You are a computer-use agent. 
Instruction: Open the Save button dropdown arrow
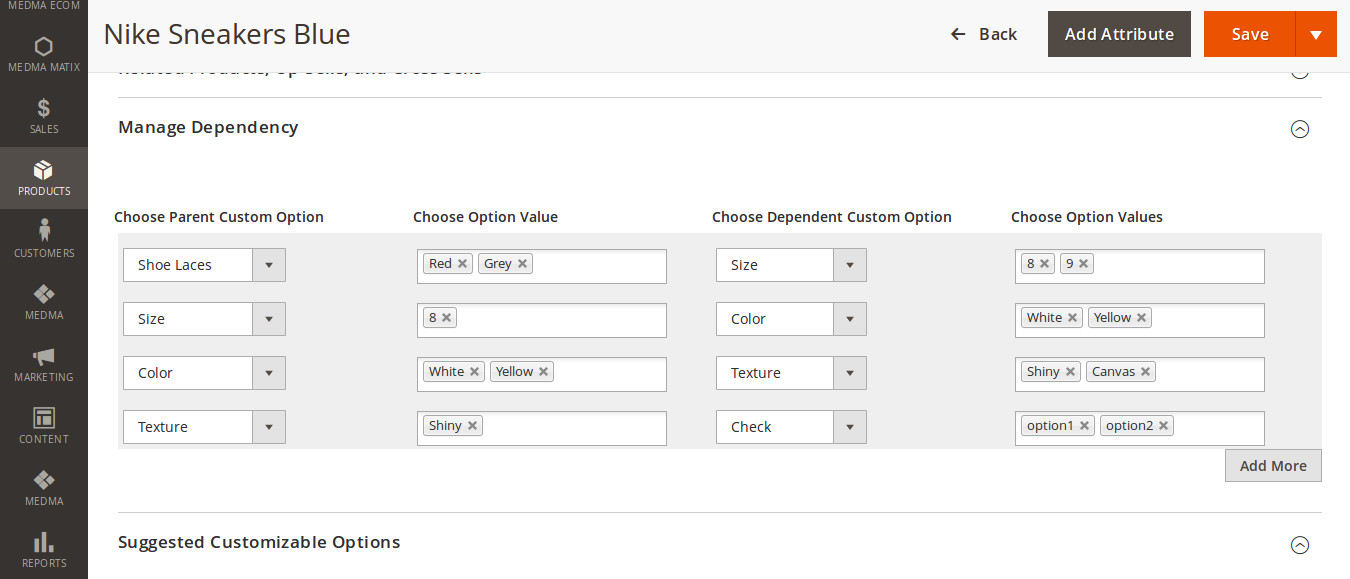point(1316,34)
